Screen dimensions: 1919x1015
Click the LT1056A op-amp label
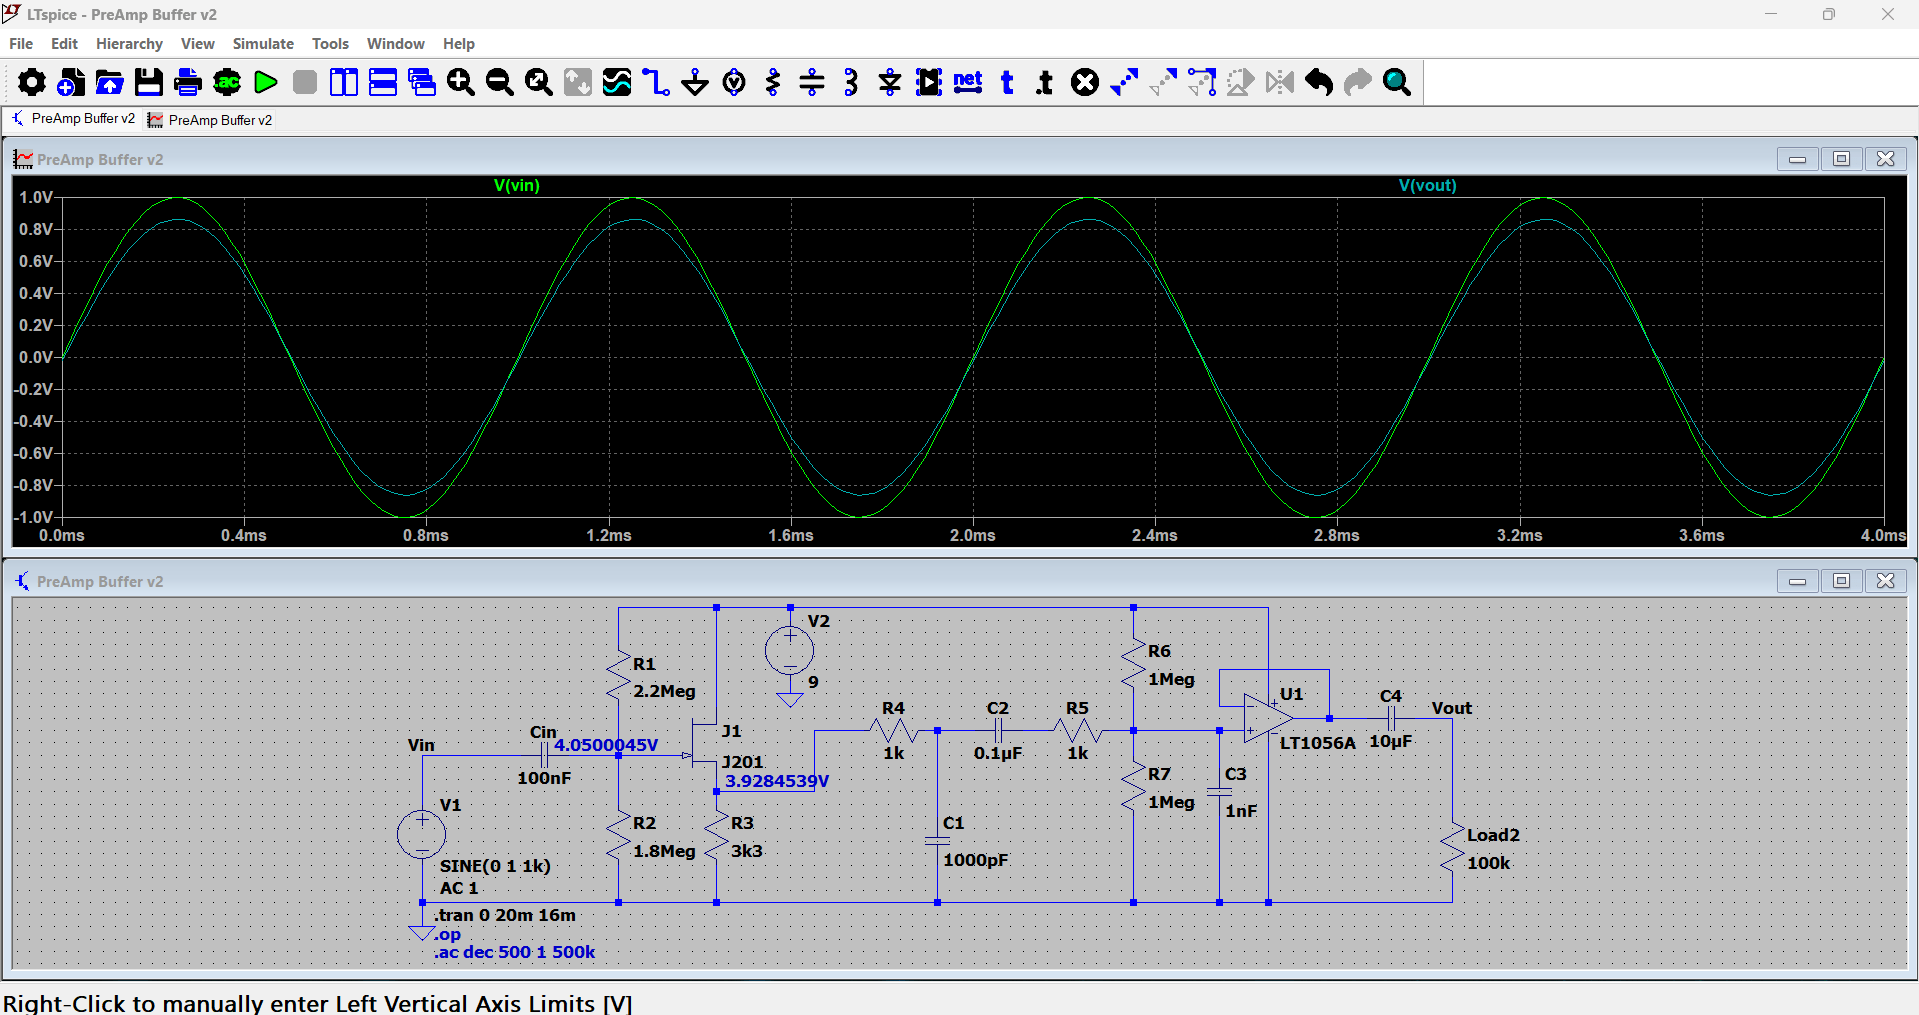[x=1317, y=743]
